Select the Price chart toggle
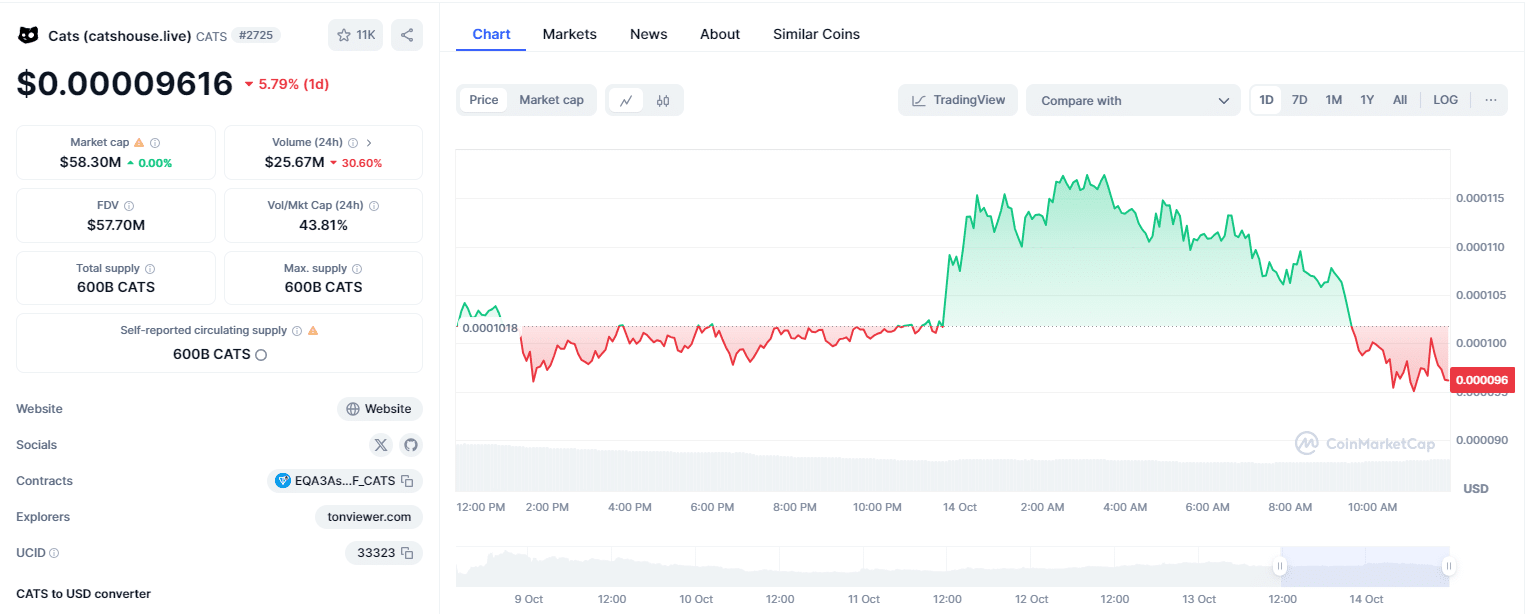 pos(484,100)
